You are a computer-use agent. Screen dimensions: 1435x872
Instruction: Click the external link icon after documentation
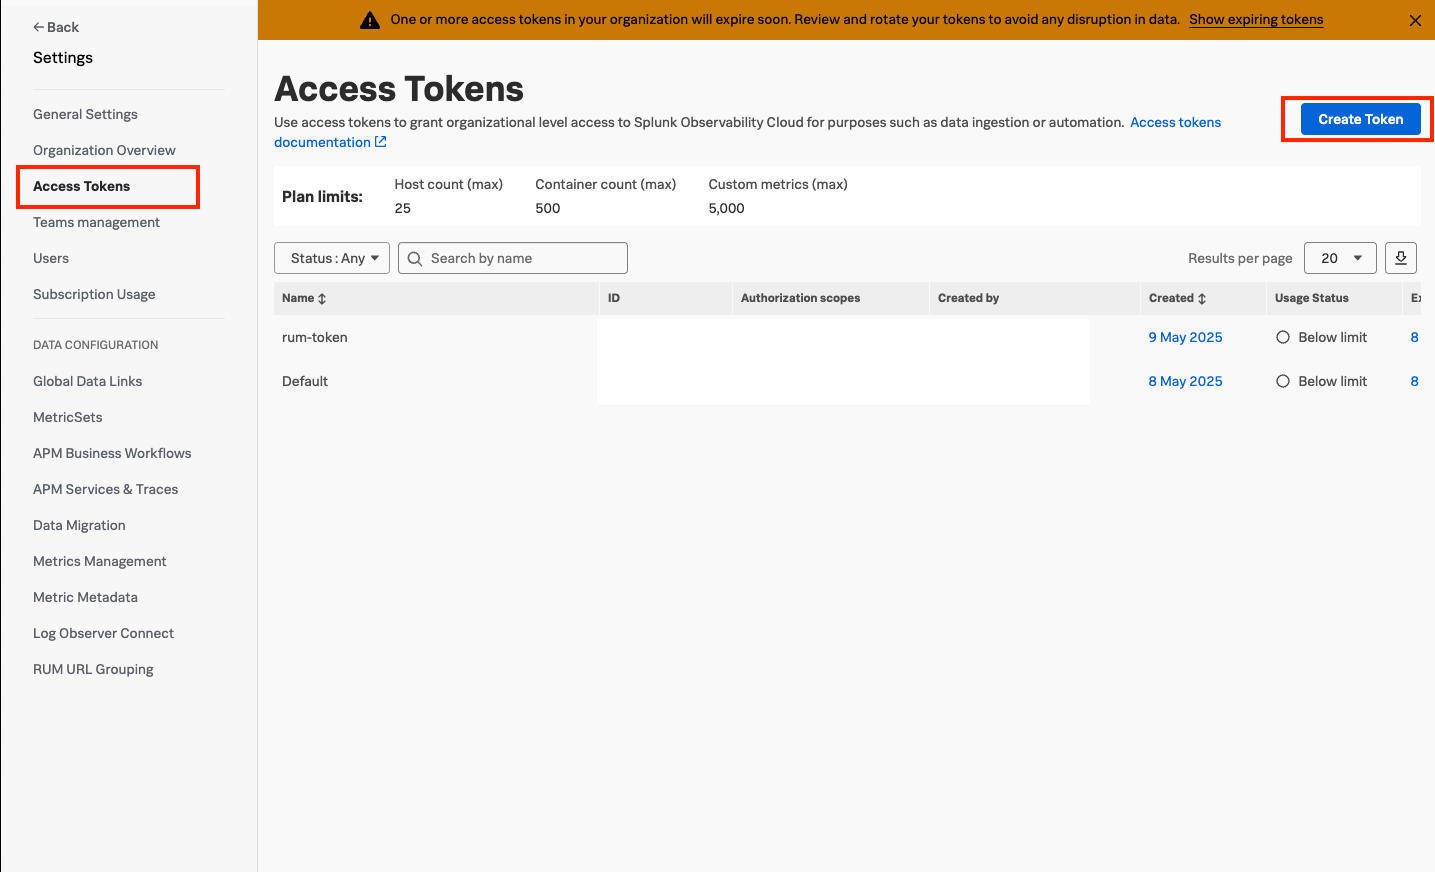381,142
